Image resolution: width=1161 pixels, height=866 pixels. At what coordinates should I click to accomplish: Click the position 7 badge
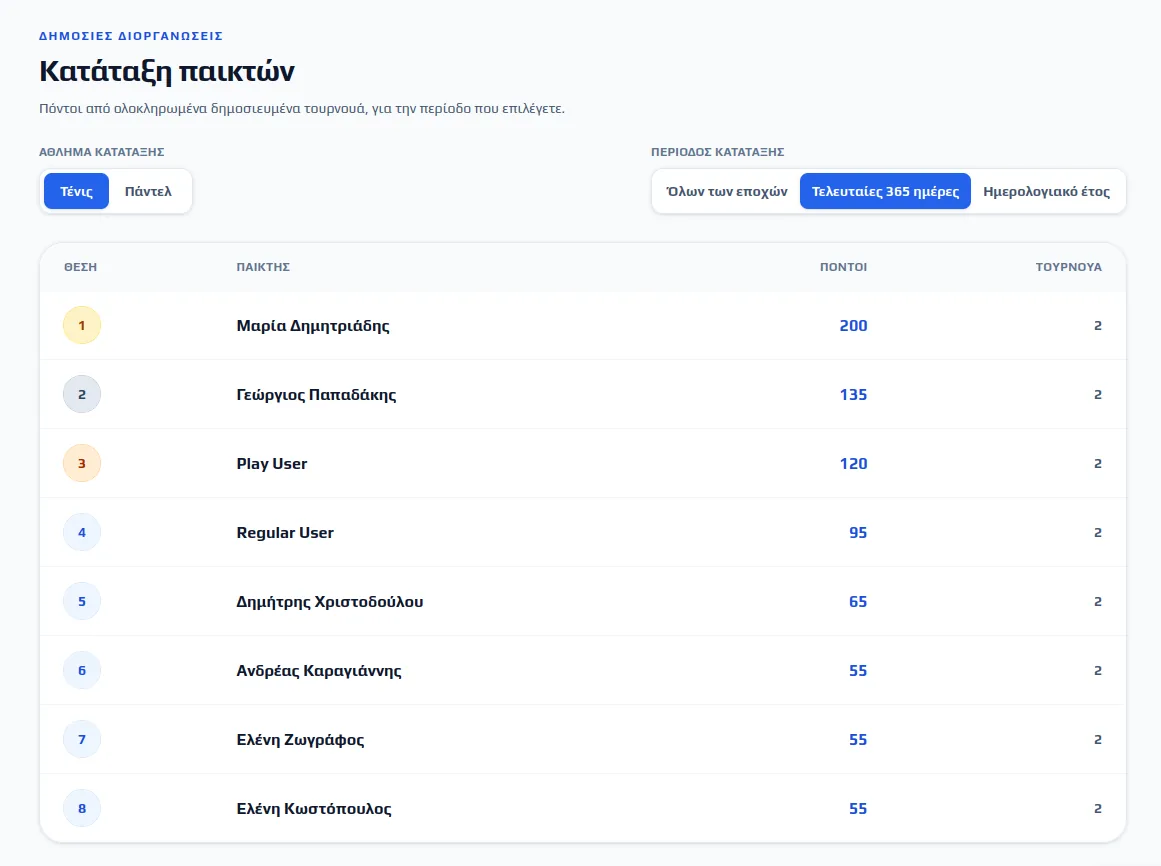tap(82, 739)
